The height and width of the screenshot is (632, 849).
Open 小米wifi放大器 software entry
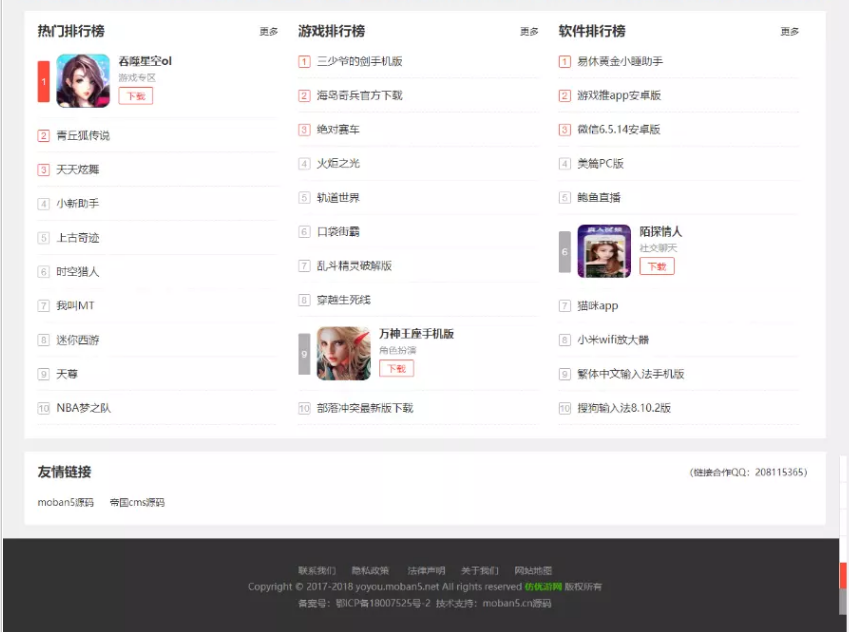pyautogui.click(x=613, y=340)
